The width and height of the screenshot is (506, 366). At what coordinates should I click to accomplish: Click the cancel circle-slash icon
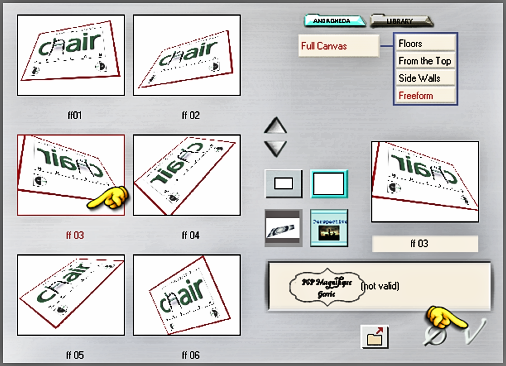(436, 335)
